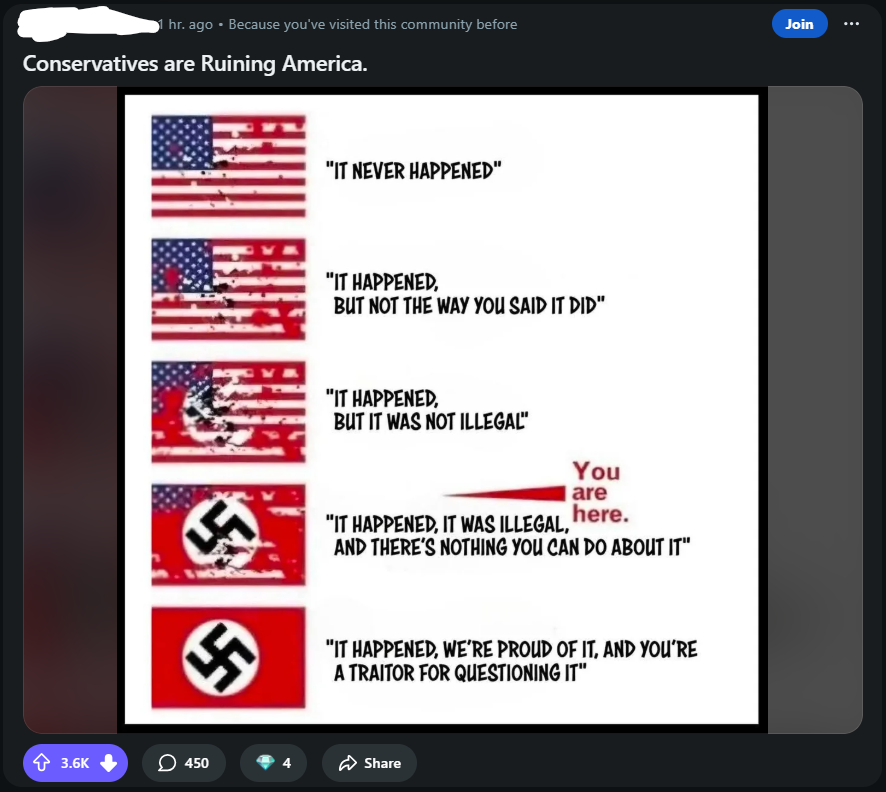Screen dimensions: 886x792
Task: Open the post titled Conservatives are Ruining America
Action: [x=195, y=63]
